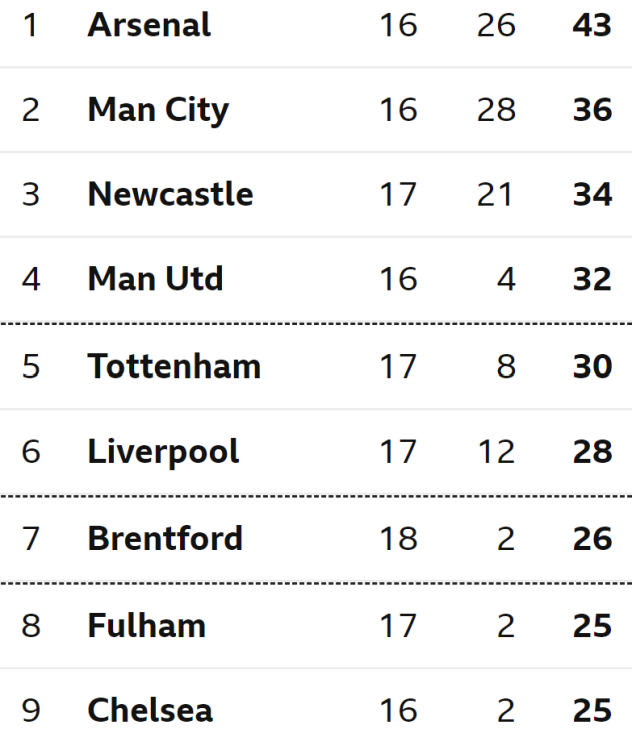Click Liverpool's 28 points total
The image size is (632, 750).
coord(592,452)
